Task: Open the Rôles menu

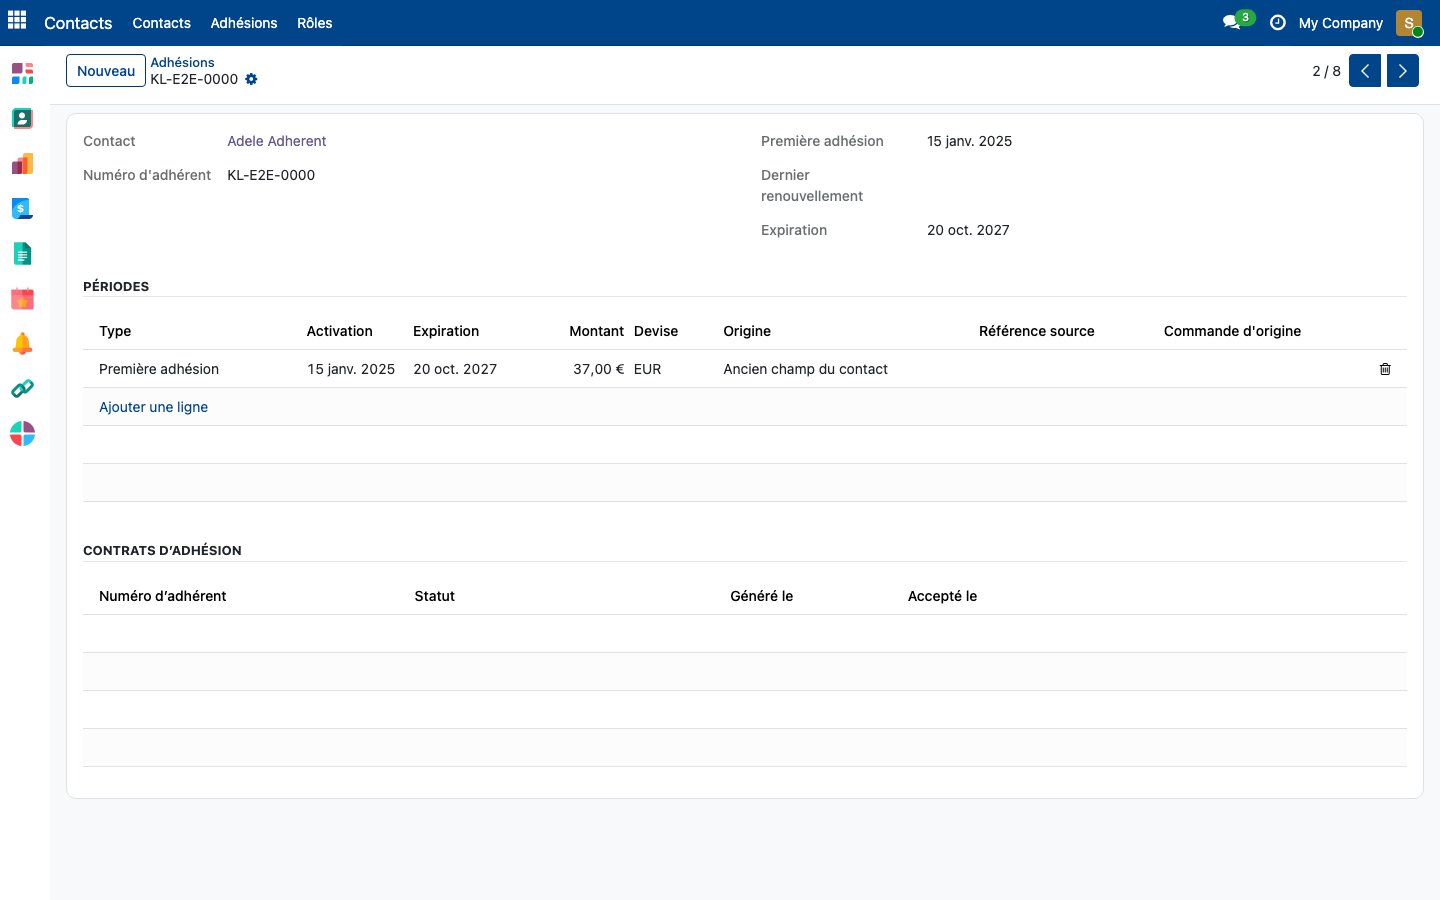Action: click(x=314, y=23)
